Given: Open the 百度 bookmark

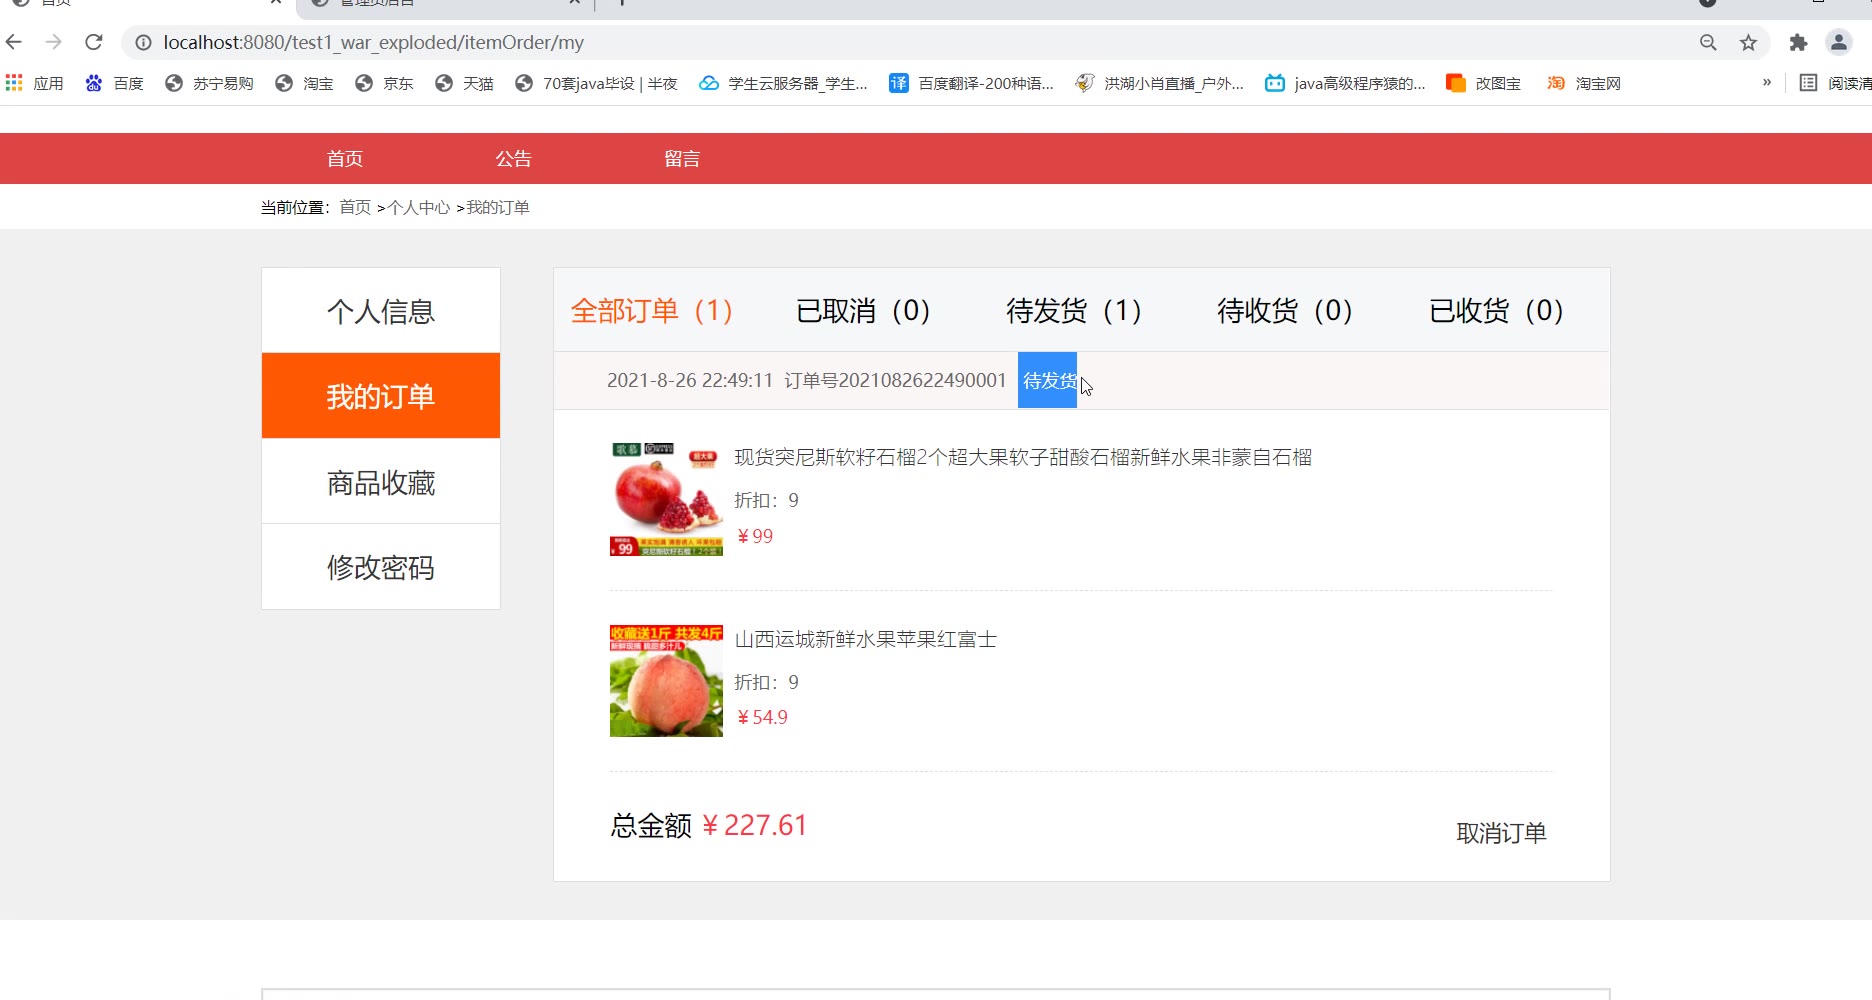Looking at the screenshot, I should [x=115, y=83].
